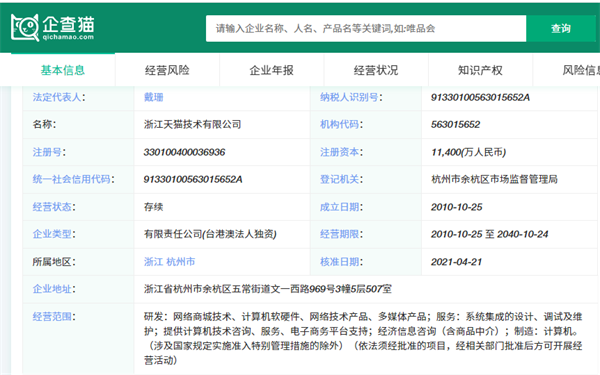Select approval date 2021-04-21
600x375 pixels.
(456, 262)
